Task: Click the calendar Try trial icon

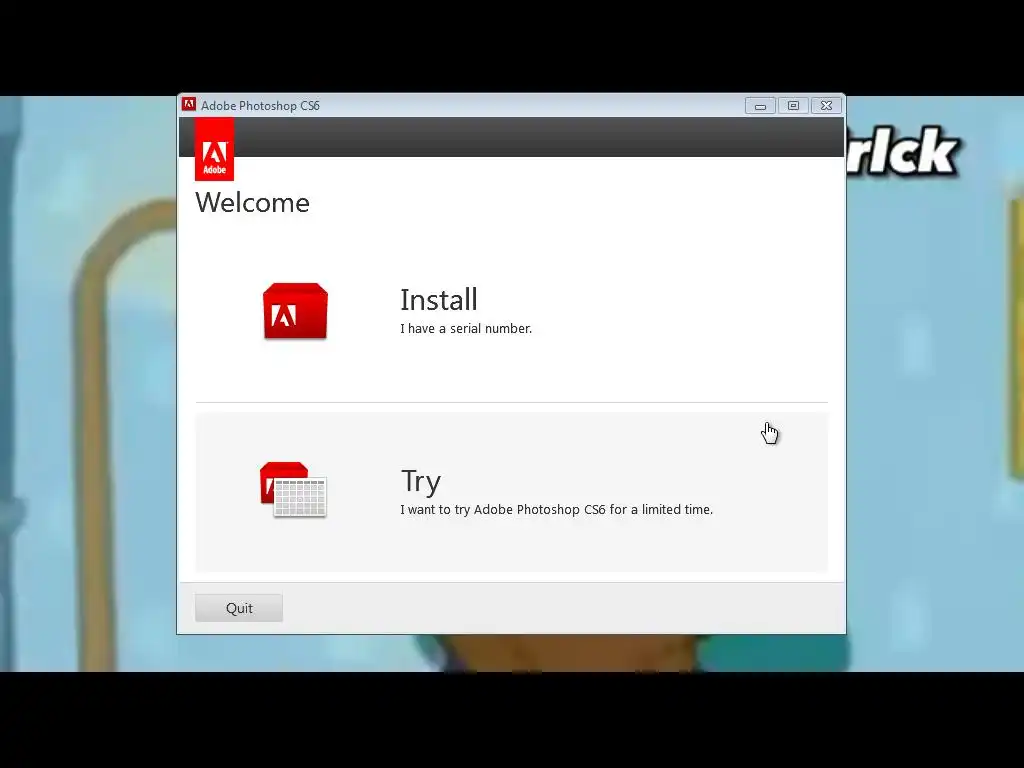Action: pyautogui.click(x=293, y=490)
